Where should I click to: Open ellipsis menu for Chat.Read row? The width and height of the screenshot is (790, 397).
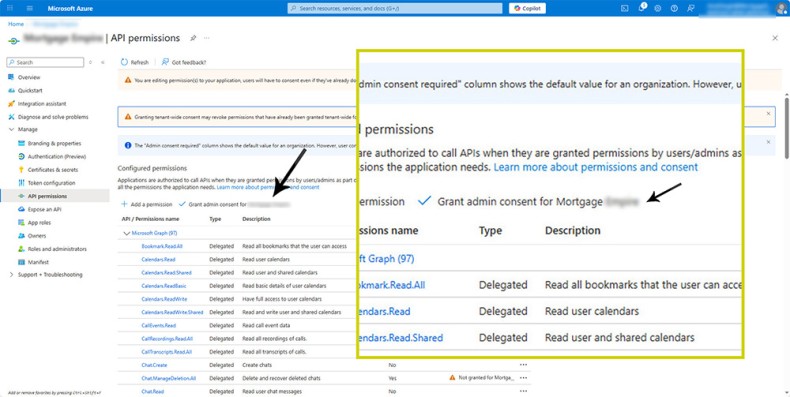click(523, 391)
